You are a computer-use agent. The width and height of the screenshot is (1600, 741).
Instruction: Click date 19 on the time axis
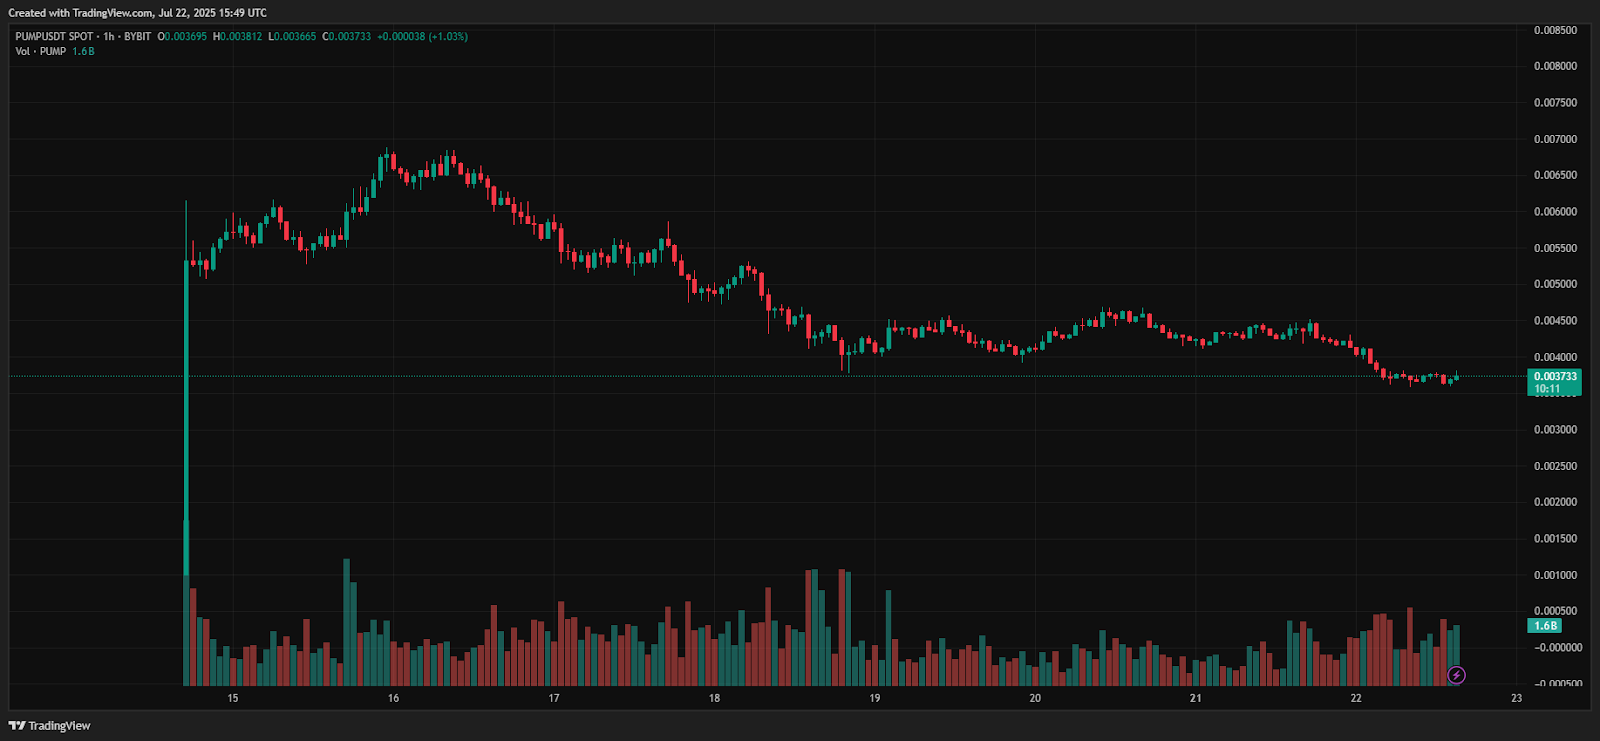(x=874, y=698)
